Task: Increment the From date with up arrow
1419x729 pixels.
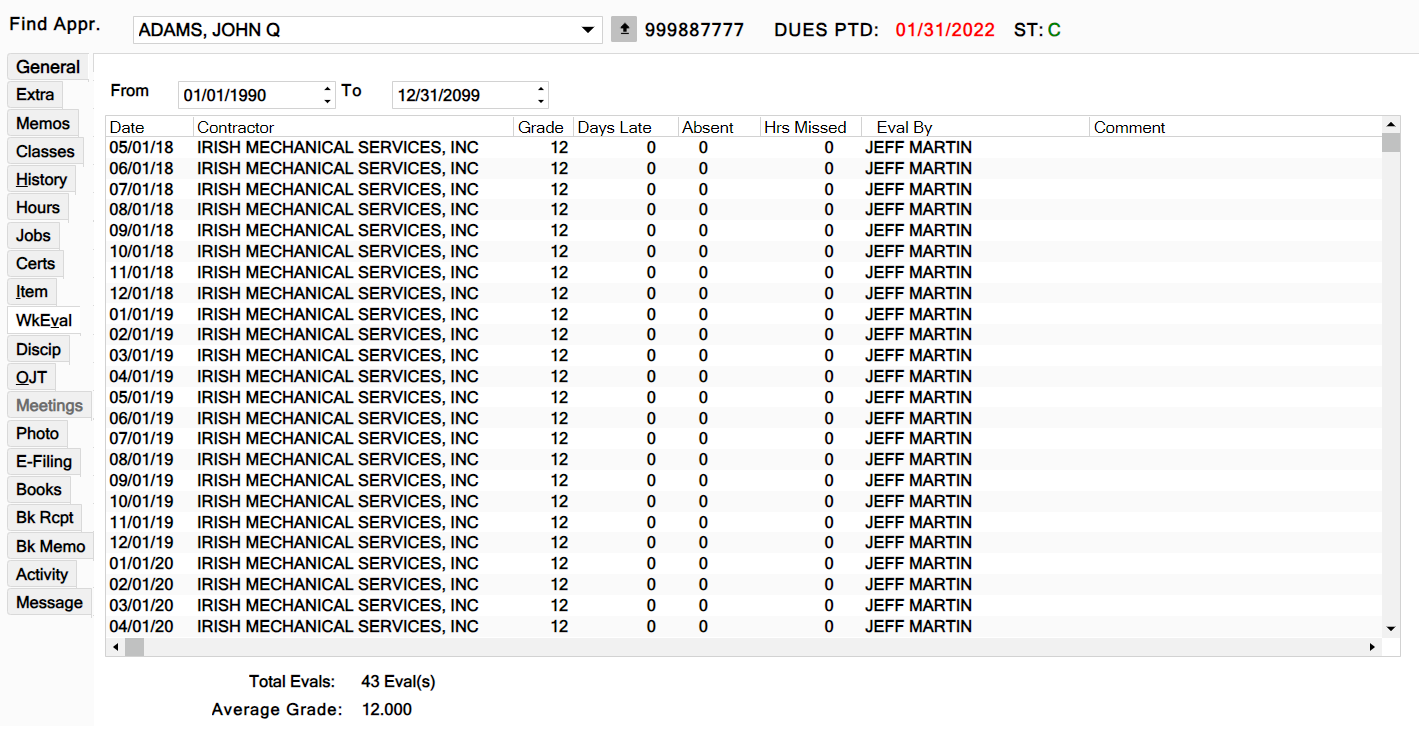Action: pos(328,89)
